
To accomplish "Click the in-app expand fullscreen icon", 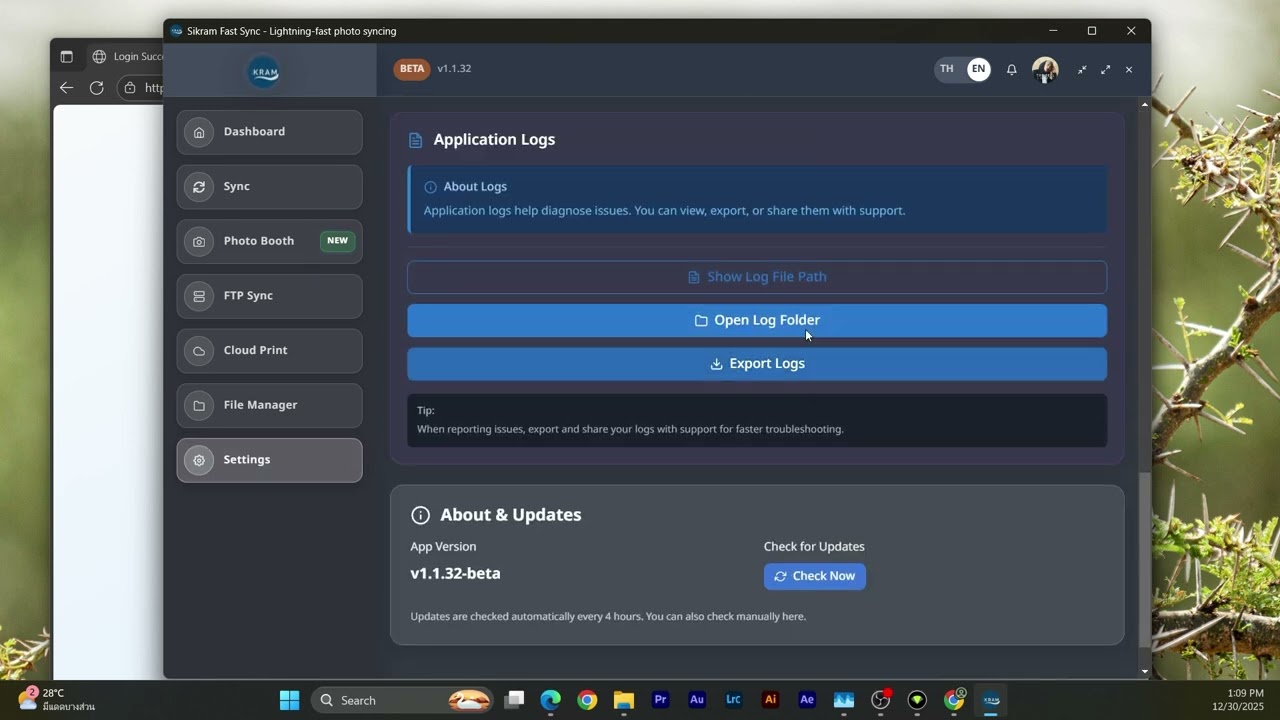I will click(1105, 69).
